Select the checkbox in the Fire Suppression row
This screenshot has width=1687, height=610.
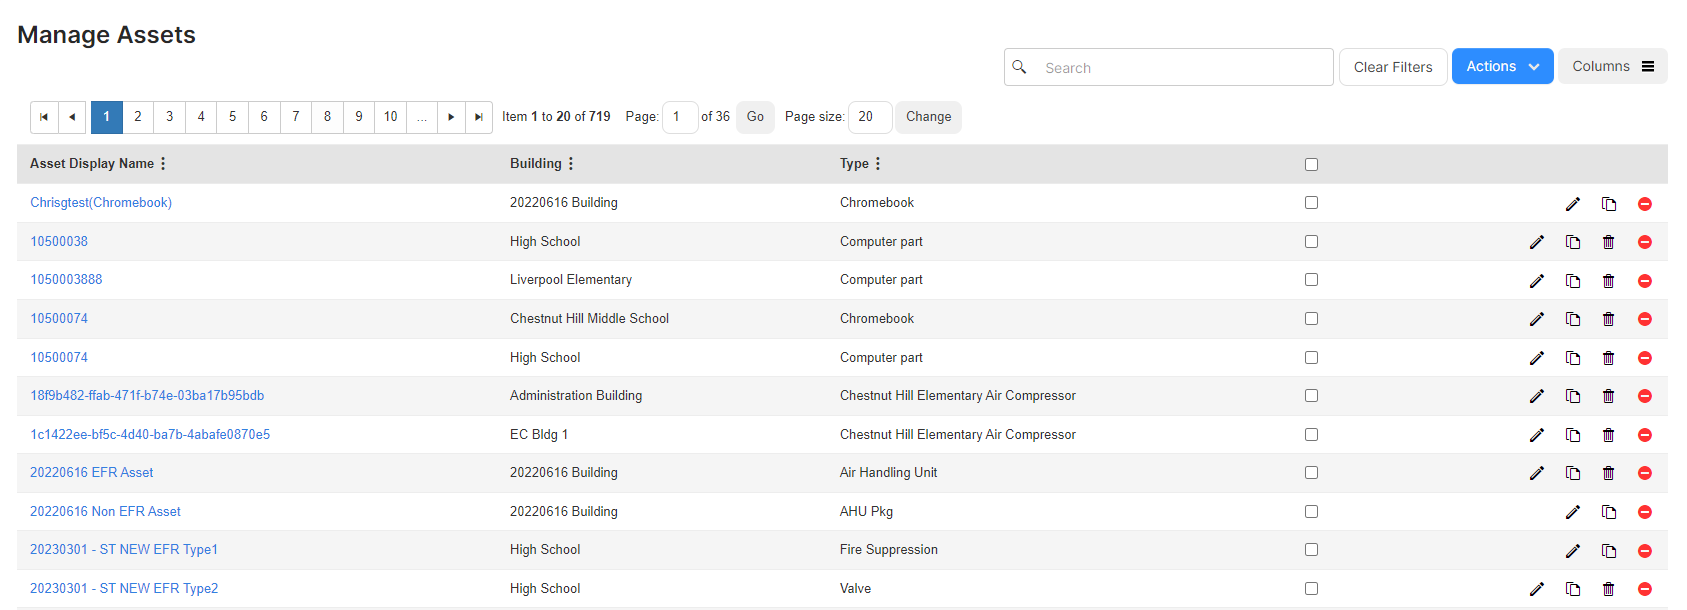point(1311,549)
